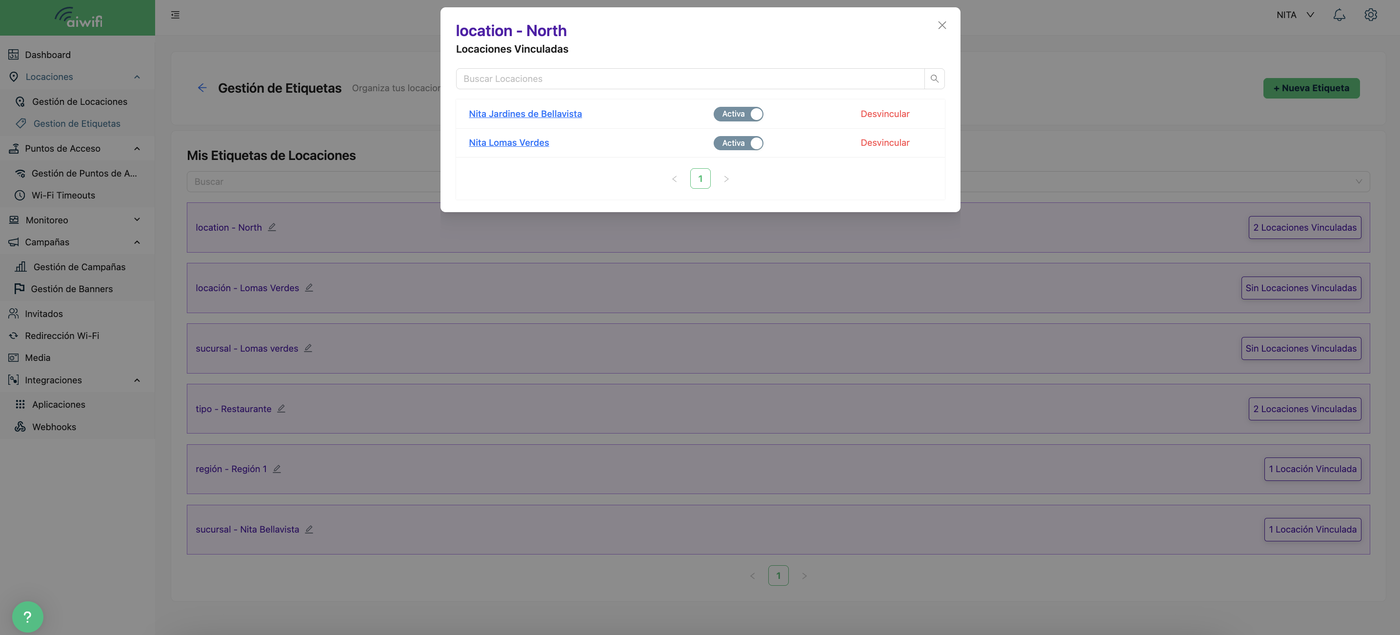This screenshot has width=1400, height=635.
Task: Open the settings gear icon
Action: [x=1370, y=15]
